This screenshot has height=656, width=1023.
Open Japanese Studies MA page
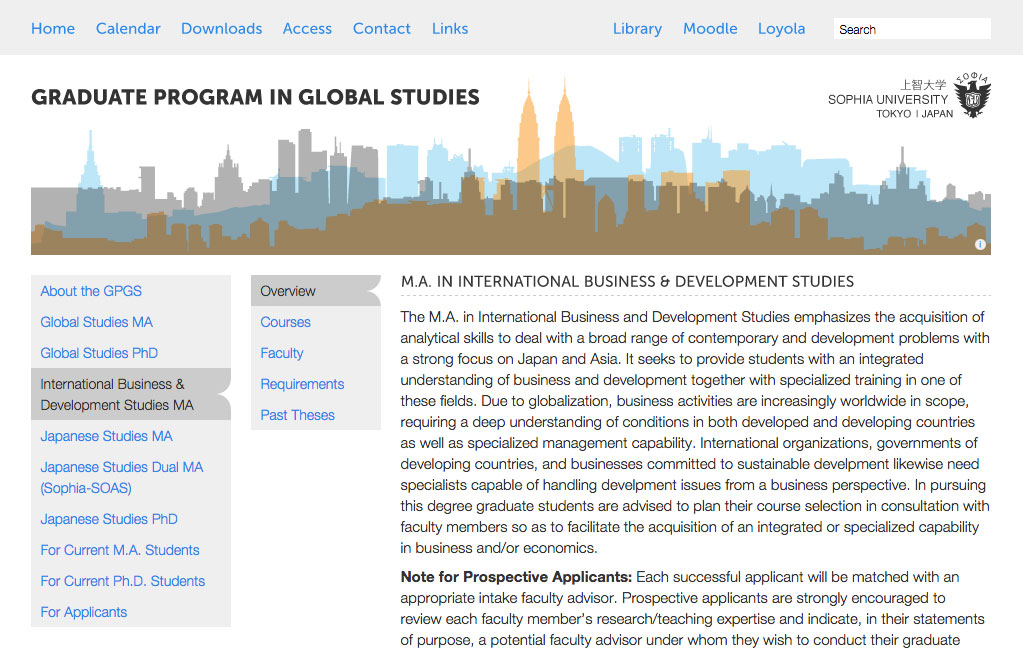click(x=106, y=436)
